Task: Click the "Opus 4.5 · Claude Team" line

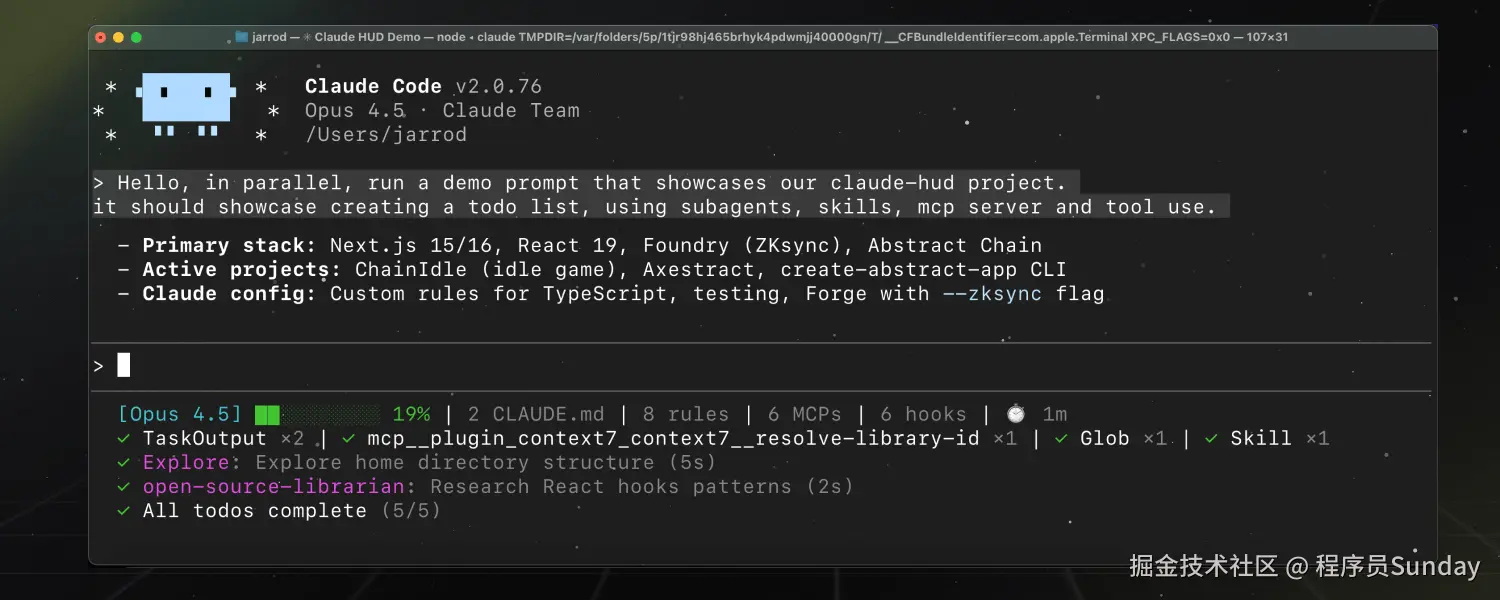Action: 442,110
